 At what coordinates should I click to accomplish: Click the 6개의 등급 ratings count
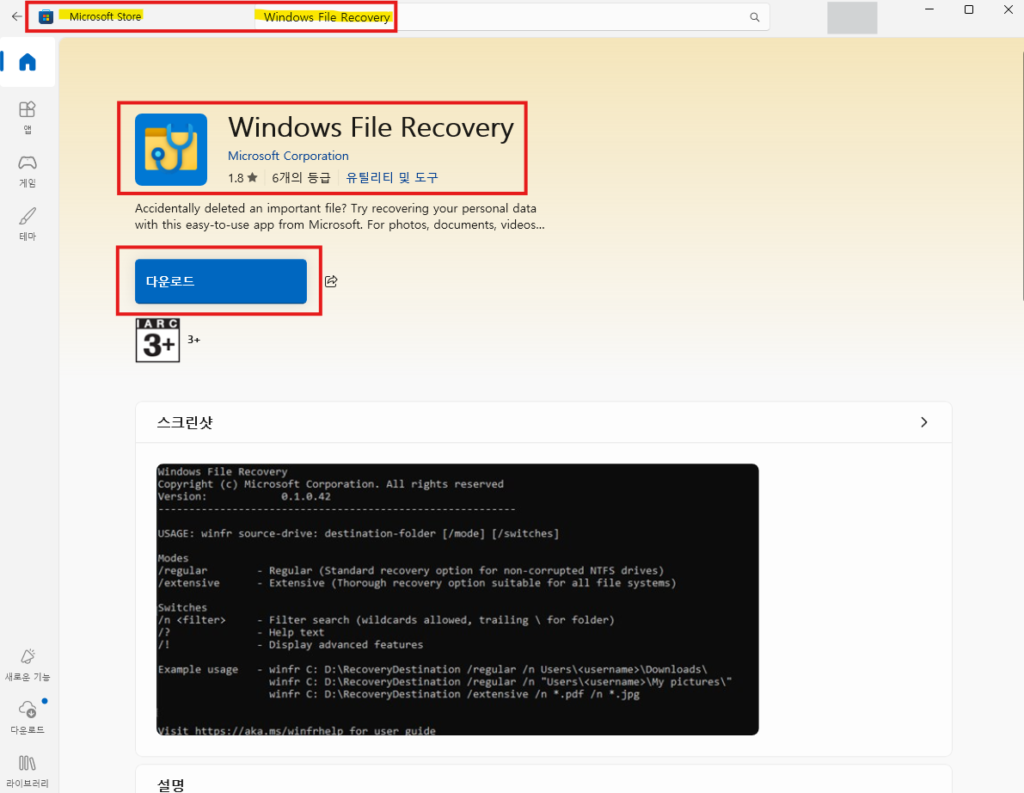[301, 178]
